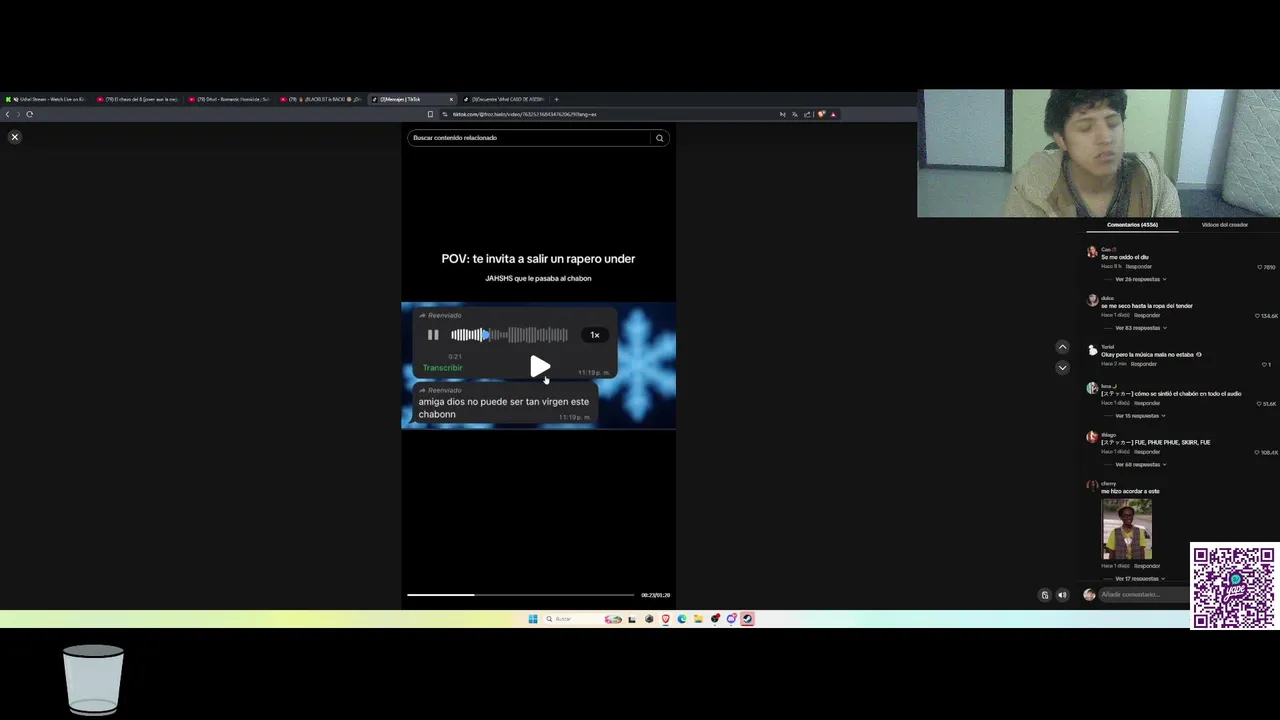The height and width of the screenshot is (720, 1280).
Task: Click the browser reload button
Action: (29, 114)
